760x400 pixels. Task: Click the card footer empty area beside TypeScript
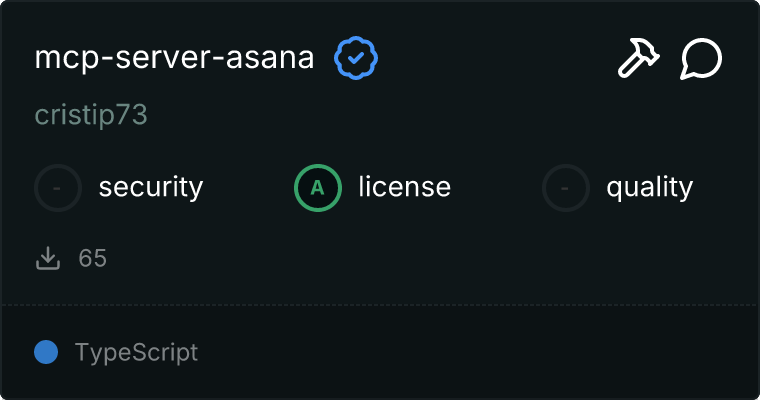tap(480, 352)
